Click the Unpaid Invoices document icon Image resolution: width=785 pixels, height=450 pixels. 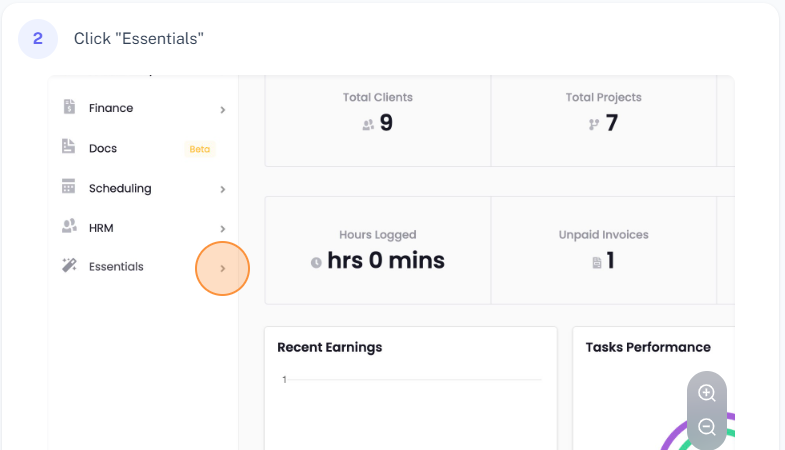pos(597,262)
